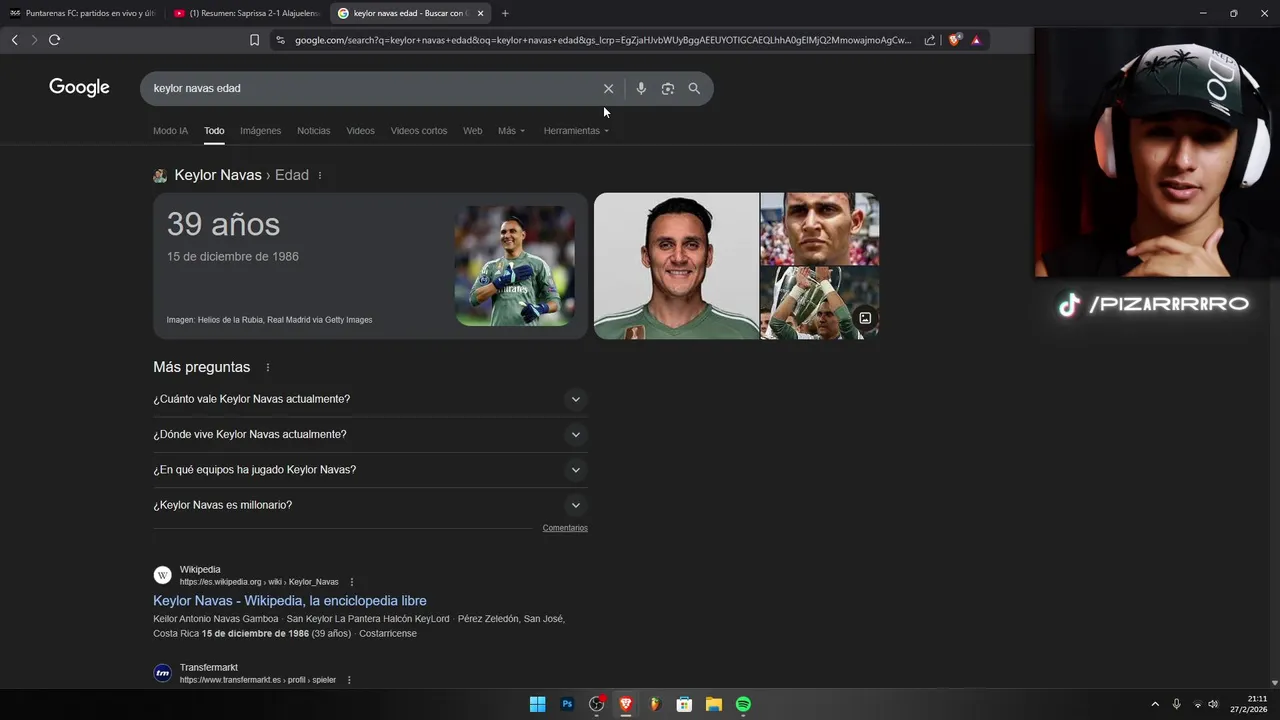The width and height of the screenshot is (1280, 720).
Task: Click the image gallery icon on photo collage
Action: pyautogui.click(x=865, y=318)
